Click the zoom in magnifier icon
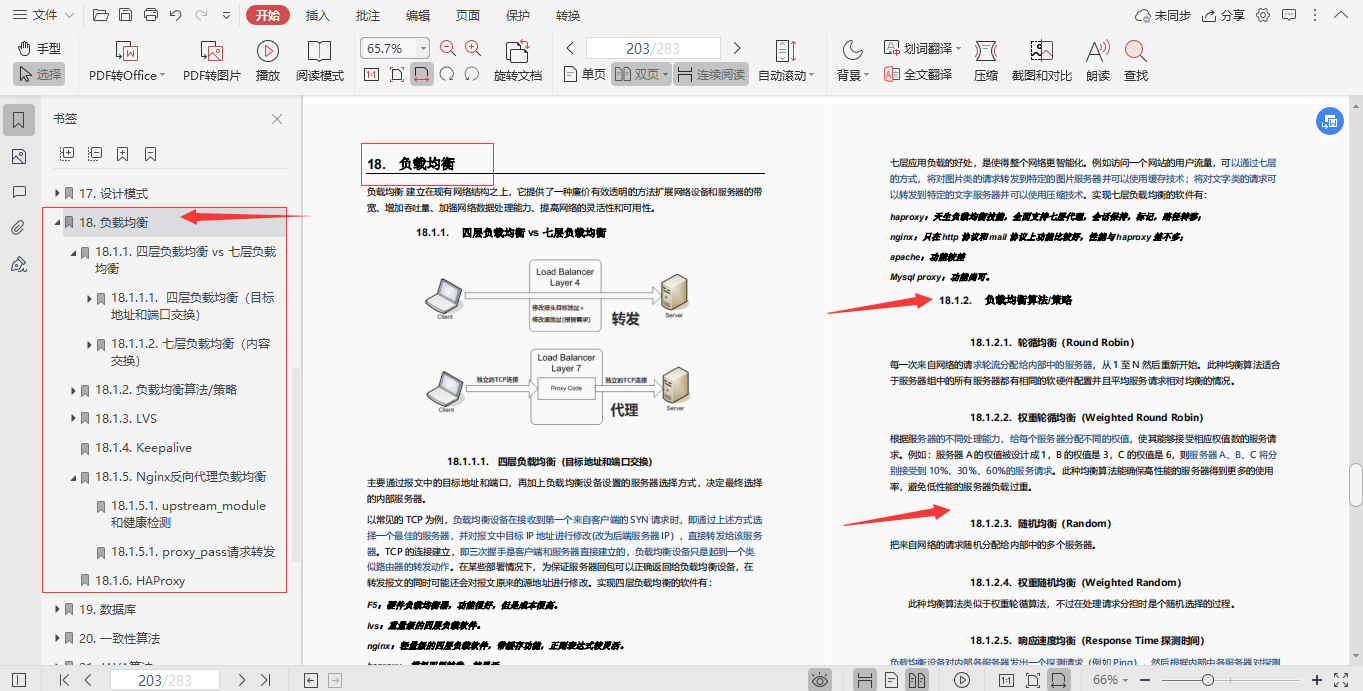The width and height of the screenshot is (1363, 691). tap(473, 48)
